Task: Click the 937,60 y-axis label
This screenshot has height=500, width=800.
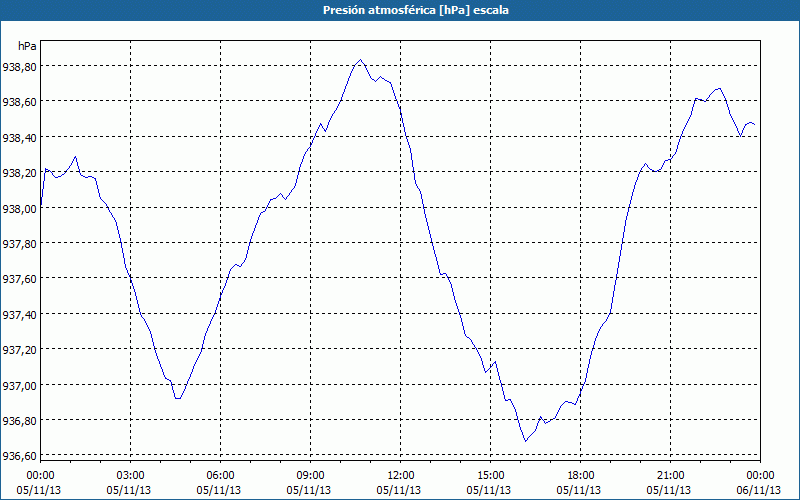Action: 19,279
